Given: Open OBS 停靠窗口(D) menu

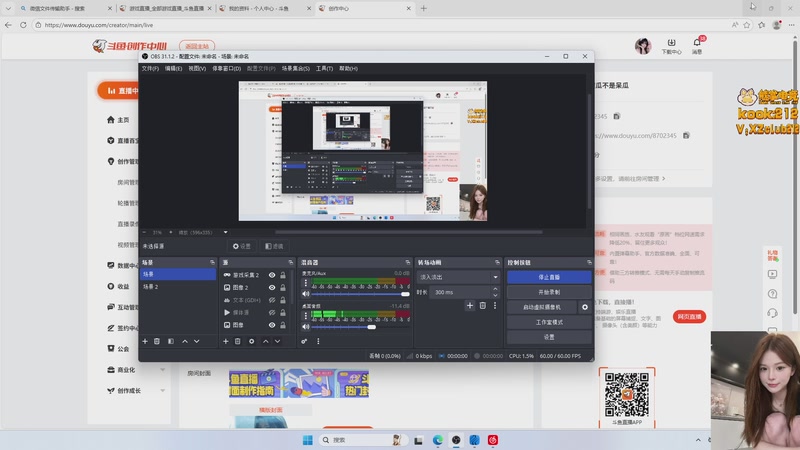Looking at the screenshot, I should tap(227, 68).
